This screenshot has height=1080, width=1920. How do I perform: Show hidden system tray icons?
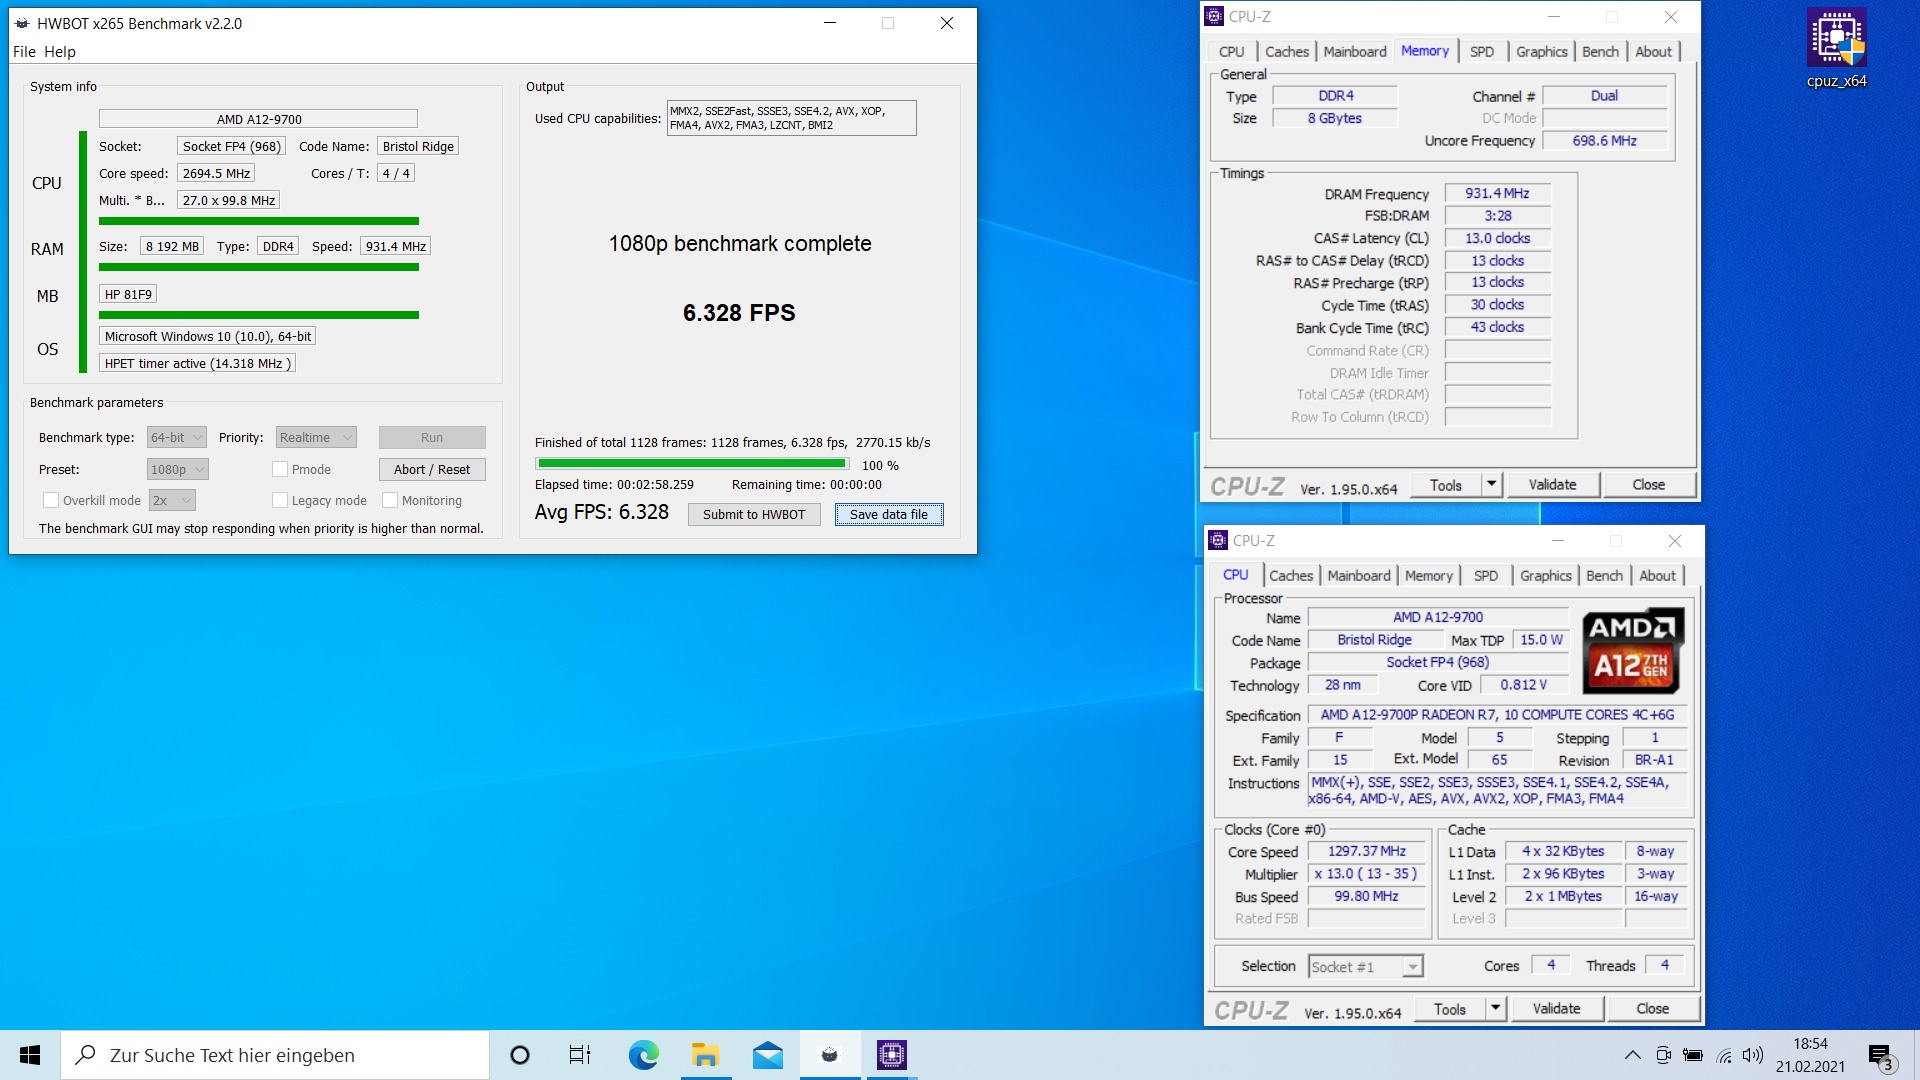pos(1632,1055)
